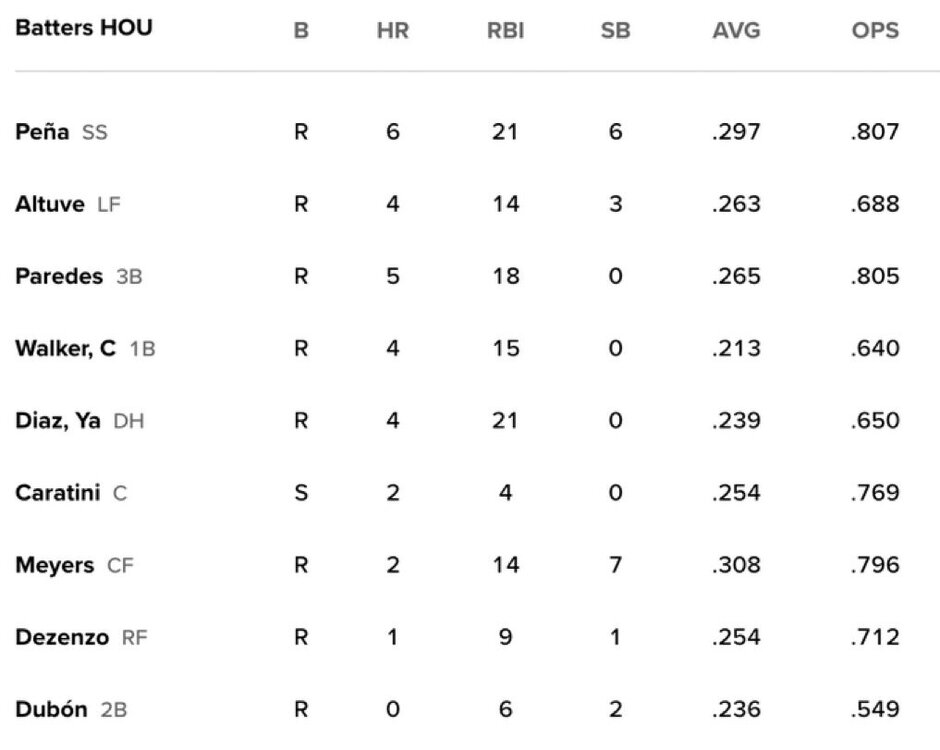Click Dubón's .549 OPS cell
Image resolution: width=940 pixels, height=750 pixels.
pyautogui.click(x=875, y=709)
